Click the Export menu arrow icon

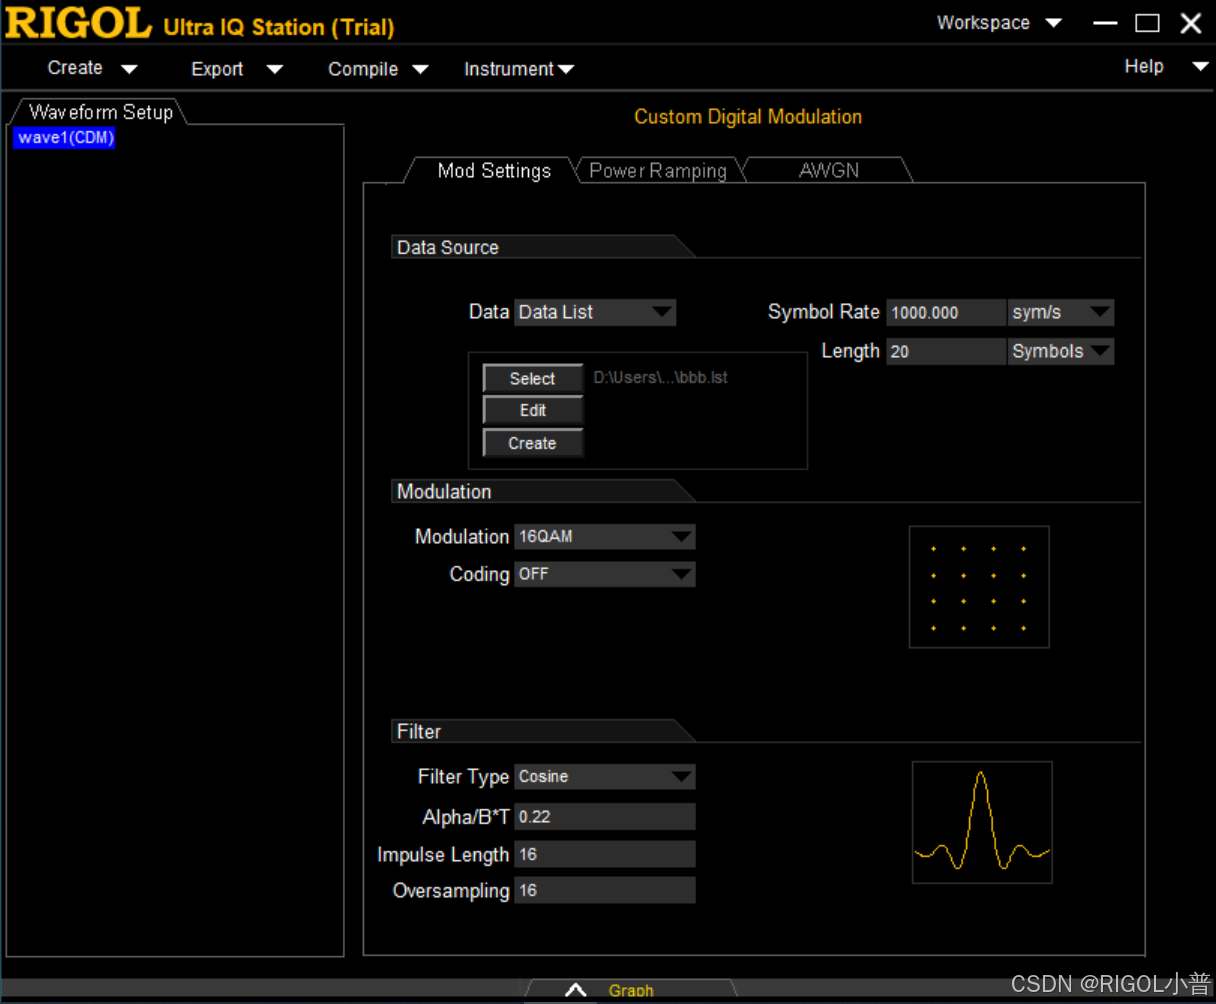click(275, 70)
